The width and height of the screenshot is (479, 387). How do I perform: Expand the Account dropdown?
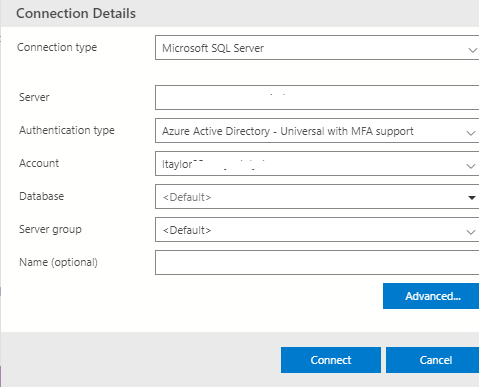(317, 164)
